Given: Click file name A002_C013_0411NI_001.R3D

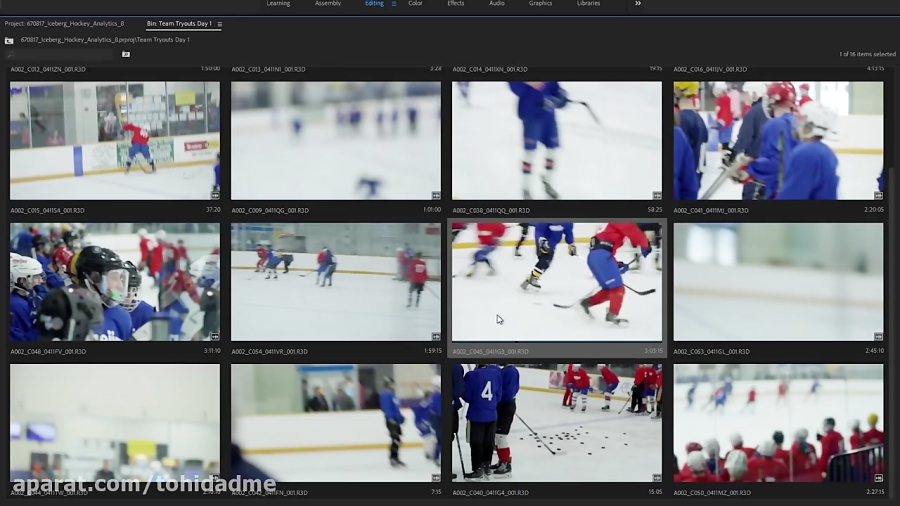Looking at the screenshot, I should (x=269, y=69).
